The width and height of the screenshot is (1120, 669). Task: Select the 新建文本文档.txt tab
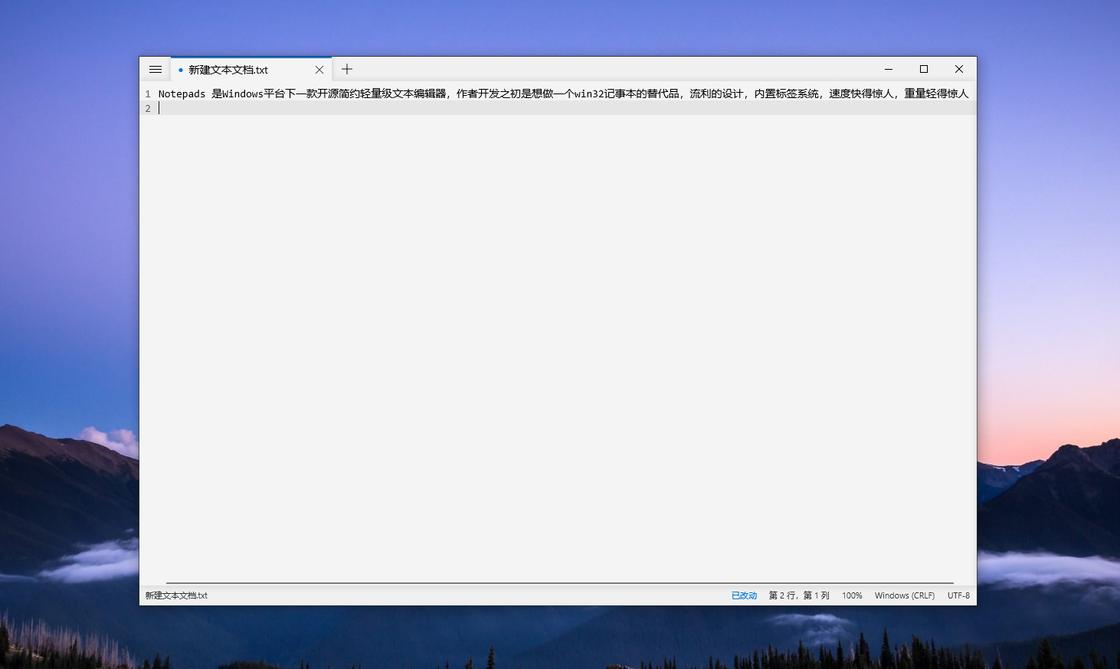pyautogui.click(x=228, y=70)
